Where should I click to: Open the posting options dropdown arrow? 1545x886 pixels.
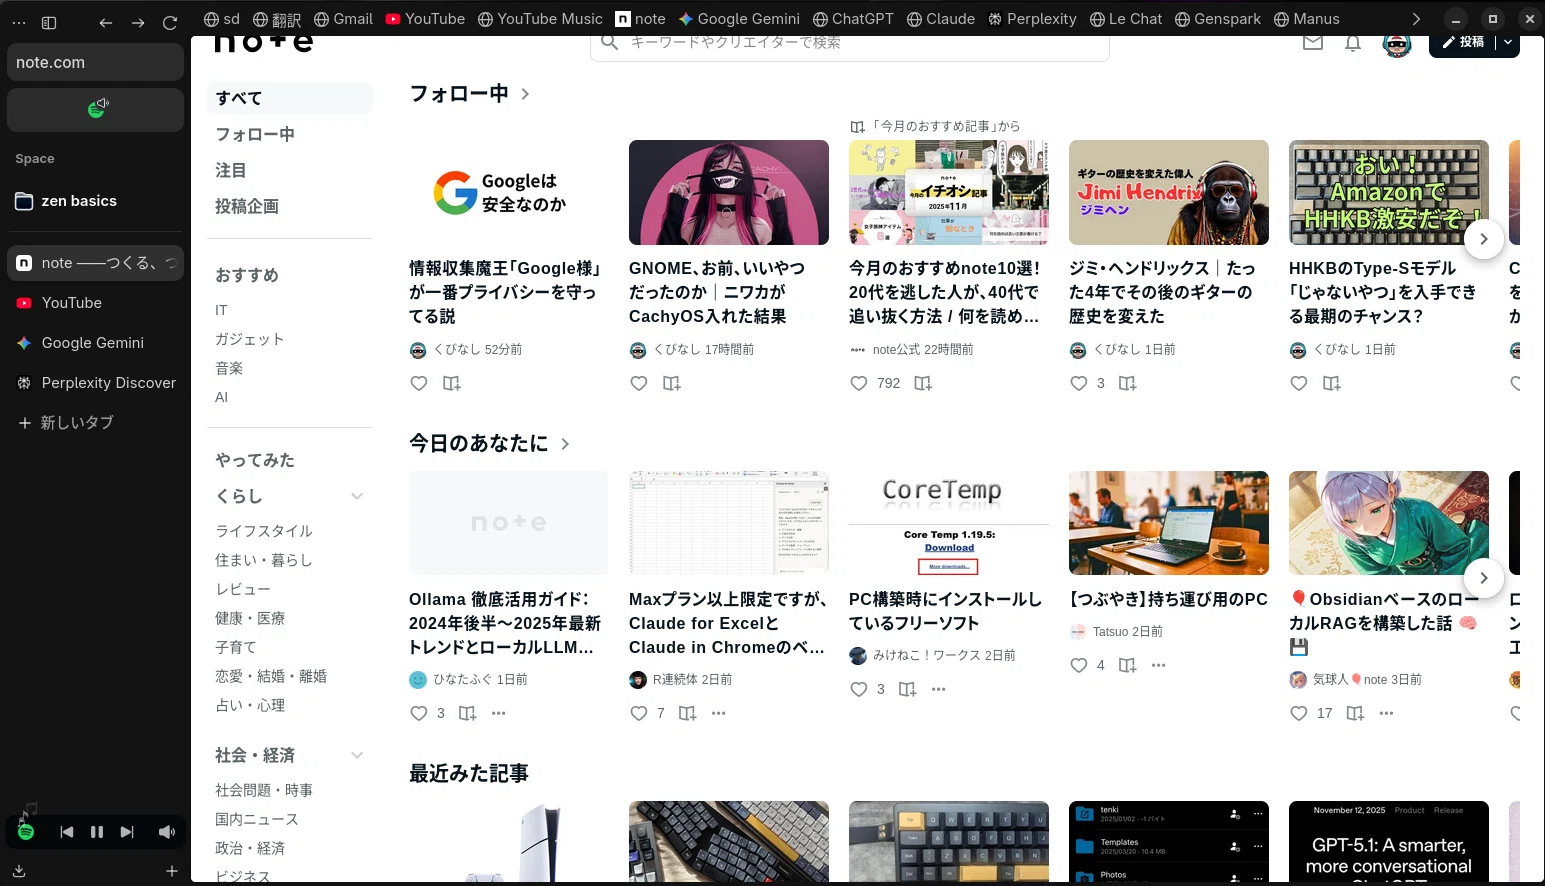[1508, 42]
